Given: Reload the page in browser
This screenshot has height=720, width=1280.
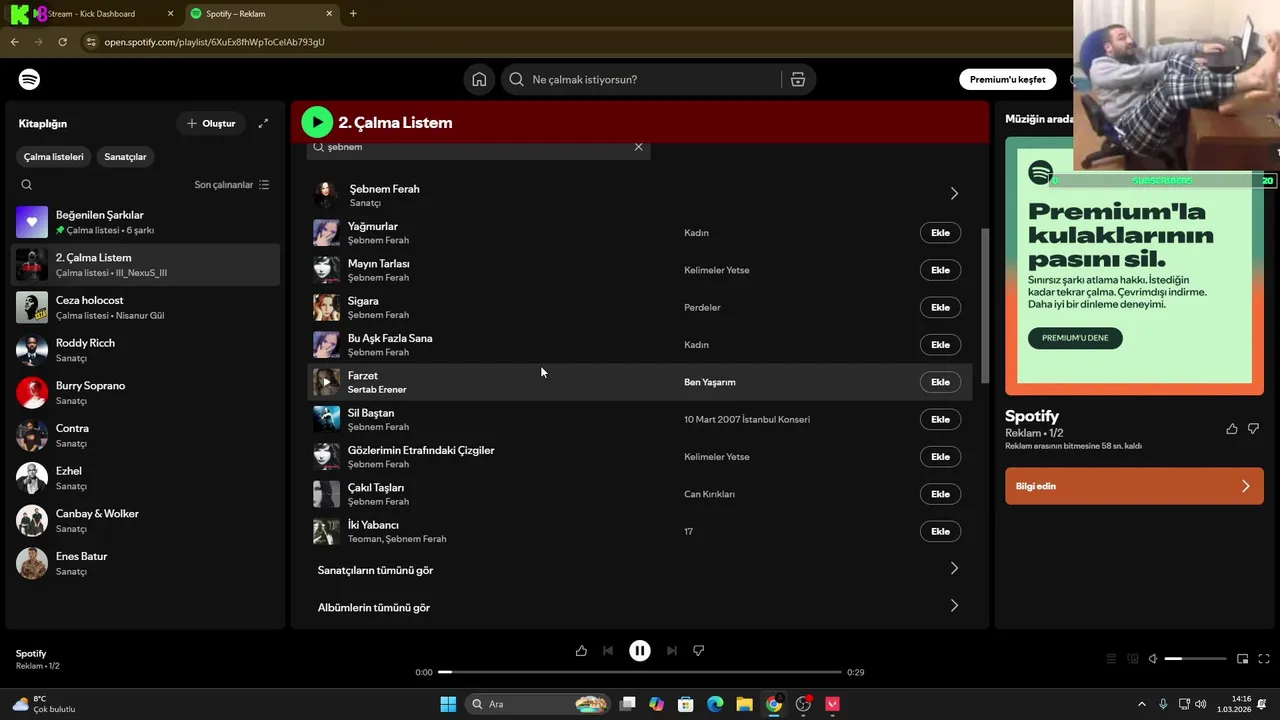Looking at the screenshot, I should [62, 42].
